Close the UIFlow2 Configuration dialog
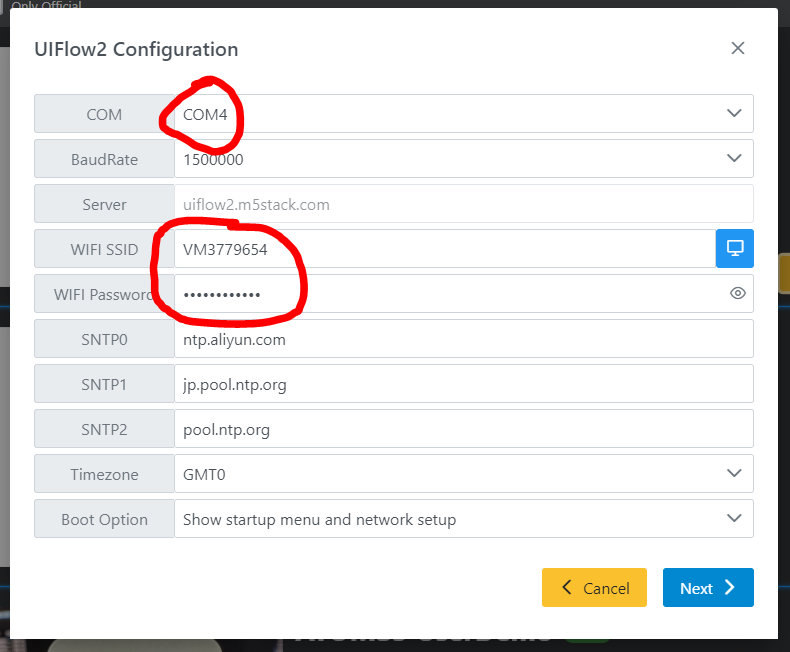The width and height of the screenshot is (790, 652). [x=738, y=48]
